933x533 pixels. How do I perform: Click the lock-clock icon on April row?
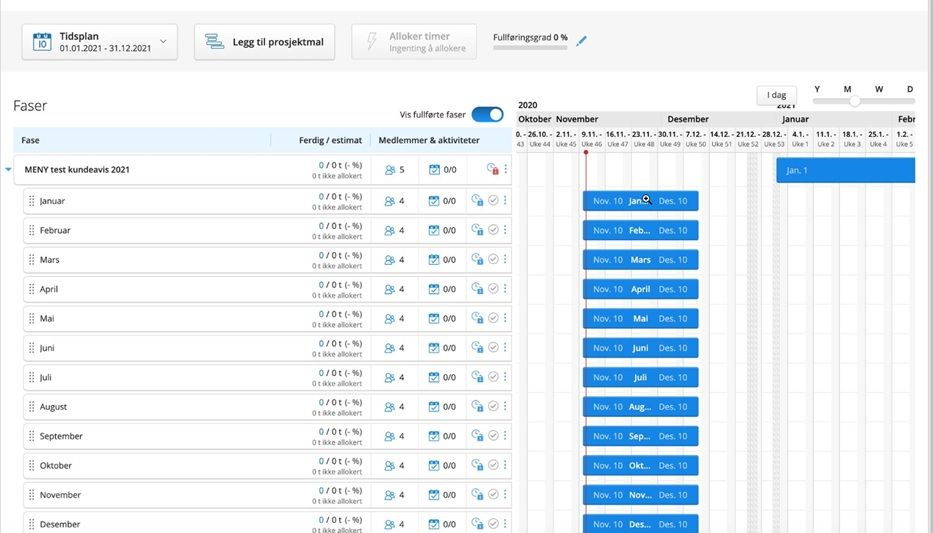tap(477, 289)
